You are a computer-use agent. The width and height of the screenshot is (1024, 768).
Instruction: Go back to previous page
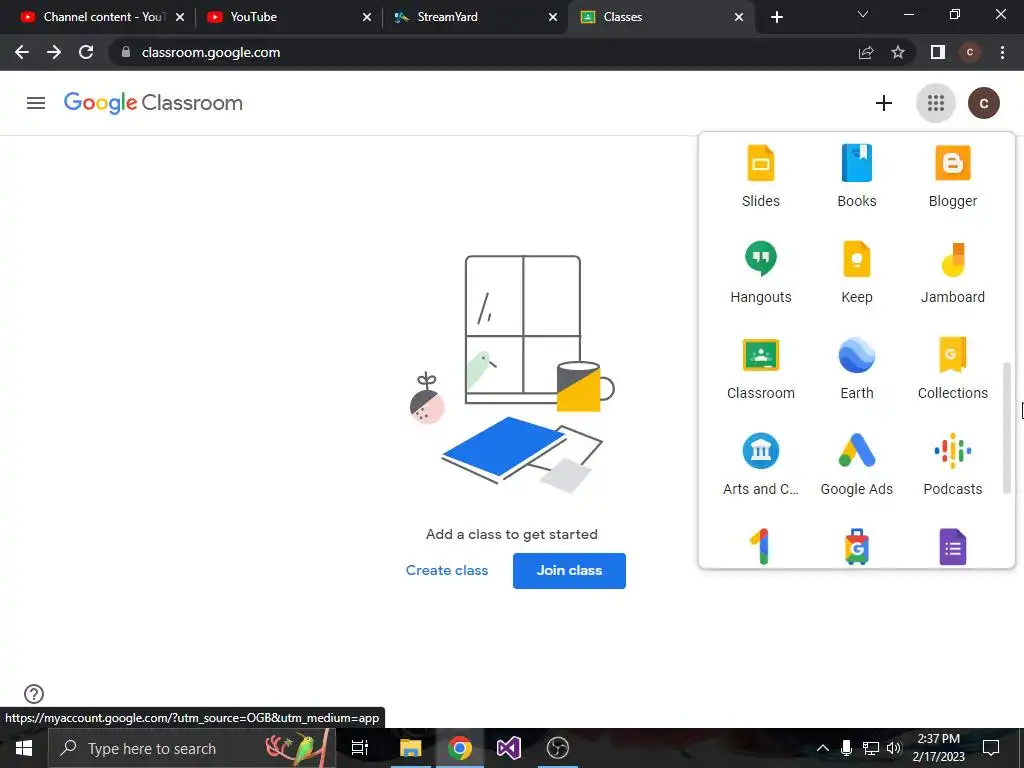(x=22, y=52)
